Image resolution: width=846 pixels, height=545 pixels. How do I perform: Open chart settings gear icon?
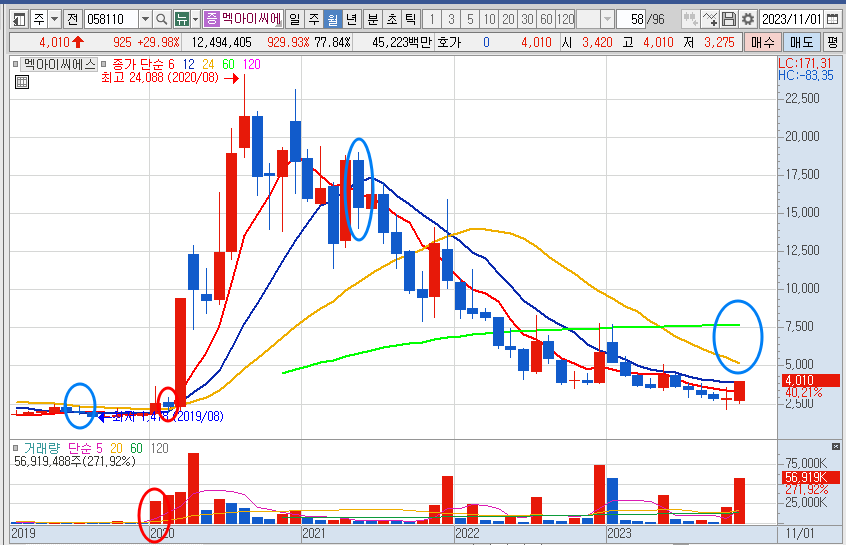pyautogui.click(x=748, y=20)
